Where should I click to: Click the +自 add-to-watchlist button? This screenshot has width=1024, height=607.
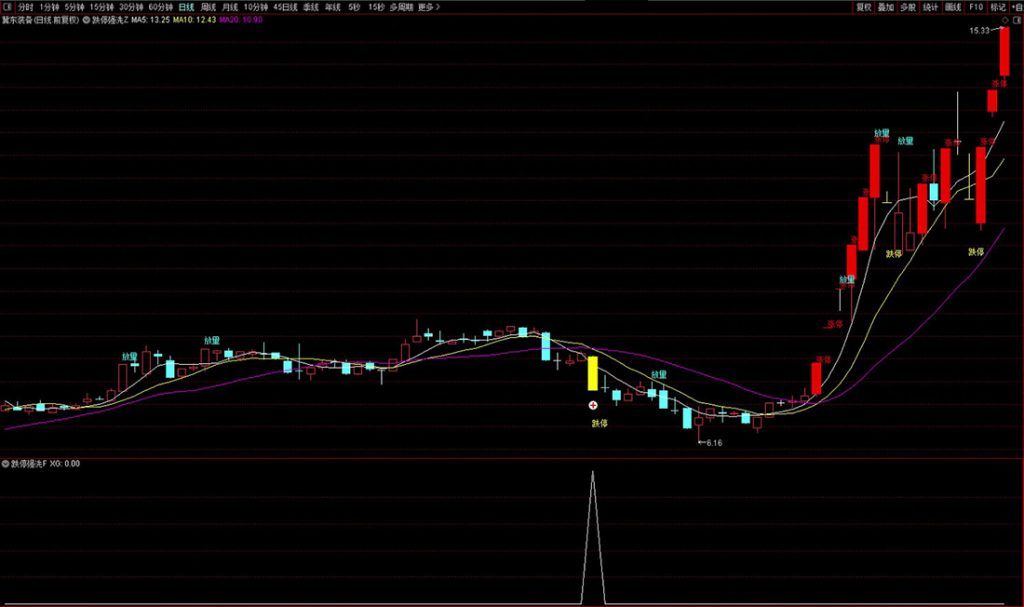[x=1016, y=7]
